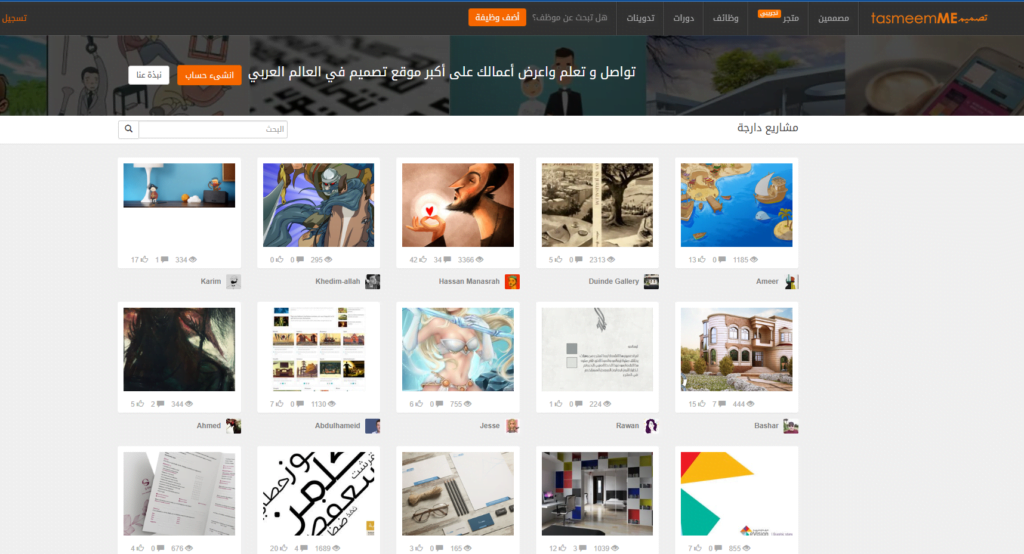The image size is (1024, 554).
Task: Open the Arabic calligraphy typography thumbnail
Action: click(319, 494)
